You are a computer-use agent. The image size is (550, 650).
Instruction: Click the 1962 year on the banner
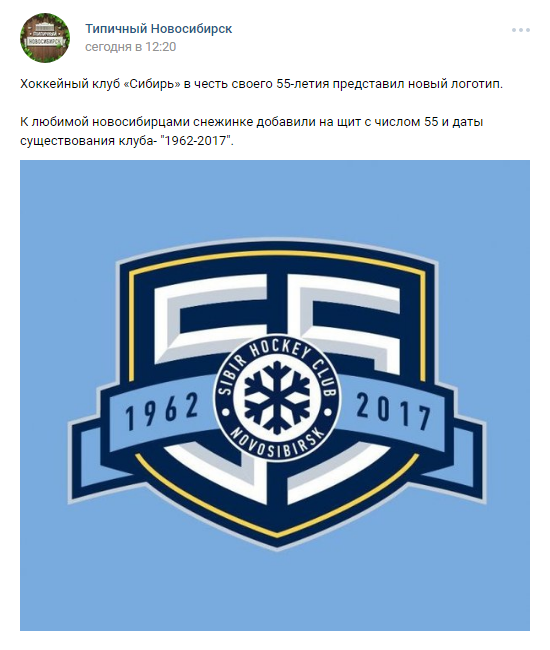point(162,410)
